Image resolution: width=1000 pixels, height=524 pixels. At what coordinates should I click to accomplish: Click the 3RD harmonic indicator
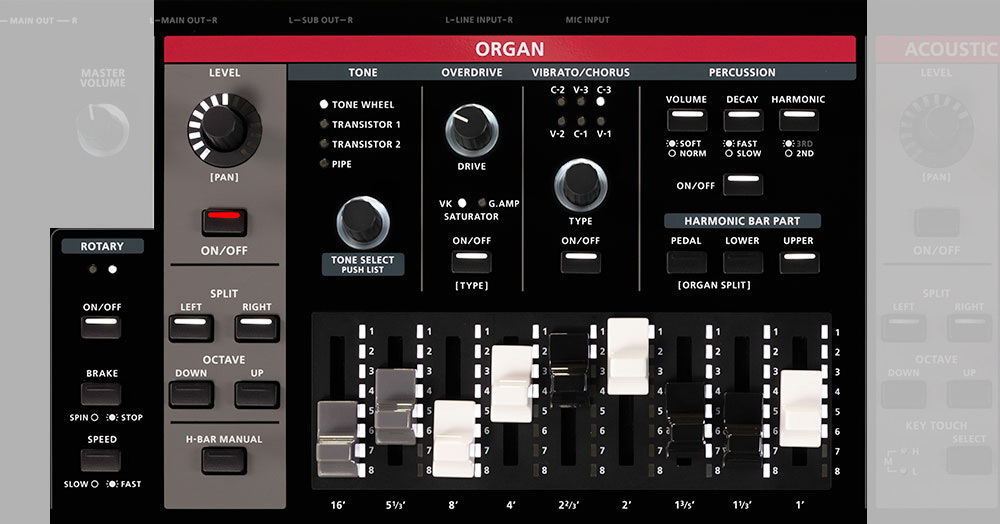tap(789, 143)
